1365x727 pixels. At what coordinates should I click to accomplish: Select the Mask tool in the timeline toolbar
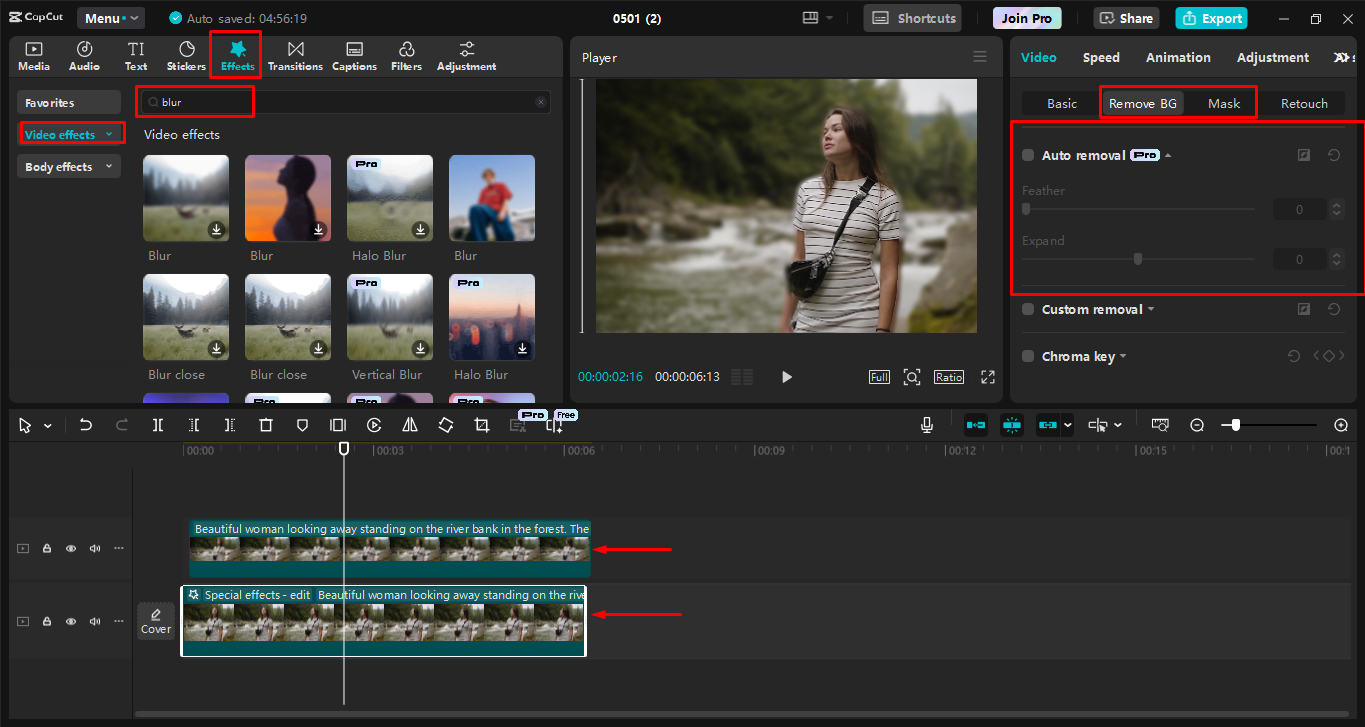click(301, 424)
